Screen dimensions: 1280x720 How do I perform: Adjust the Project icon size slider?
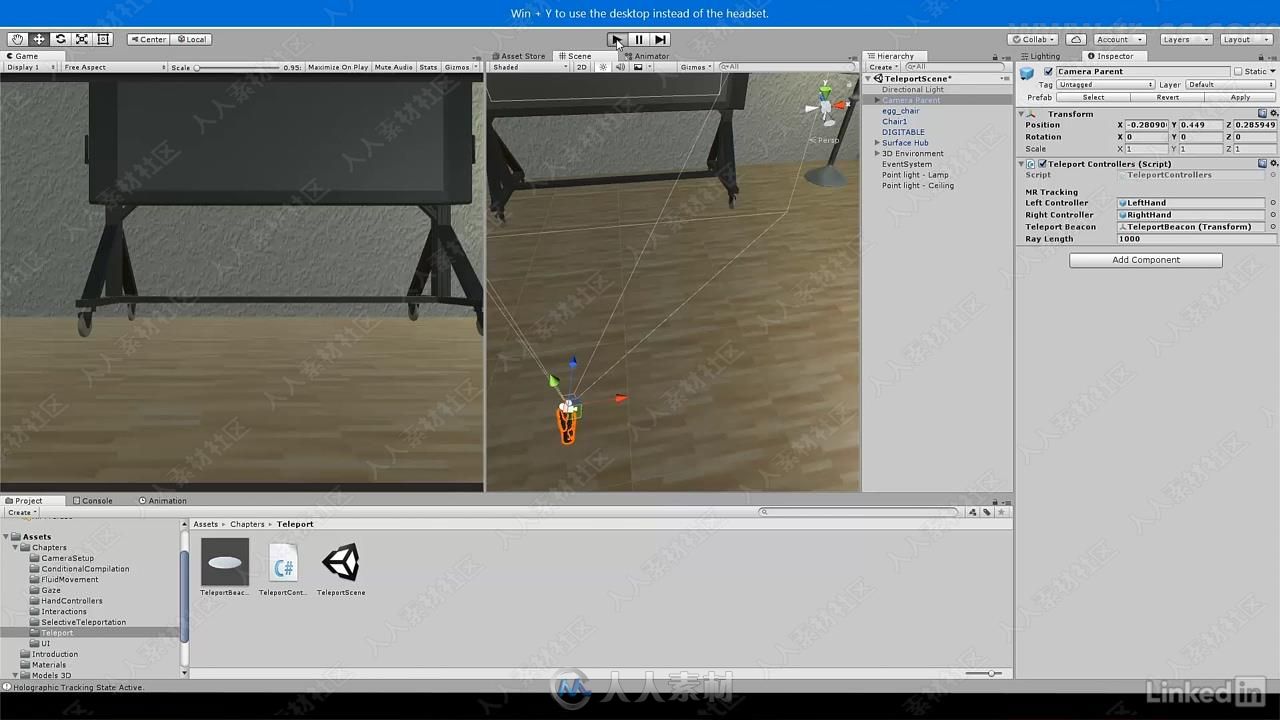983,673
